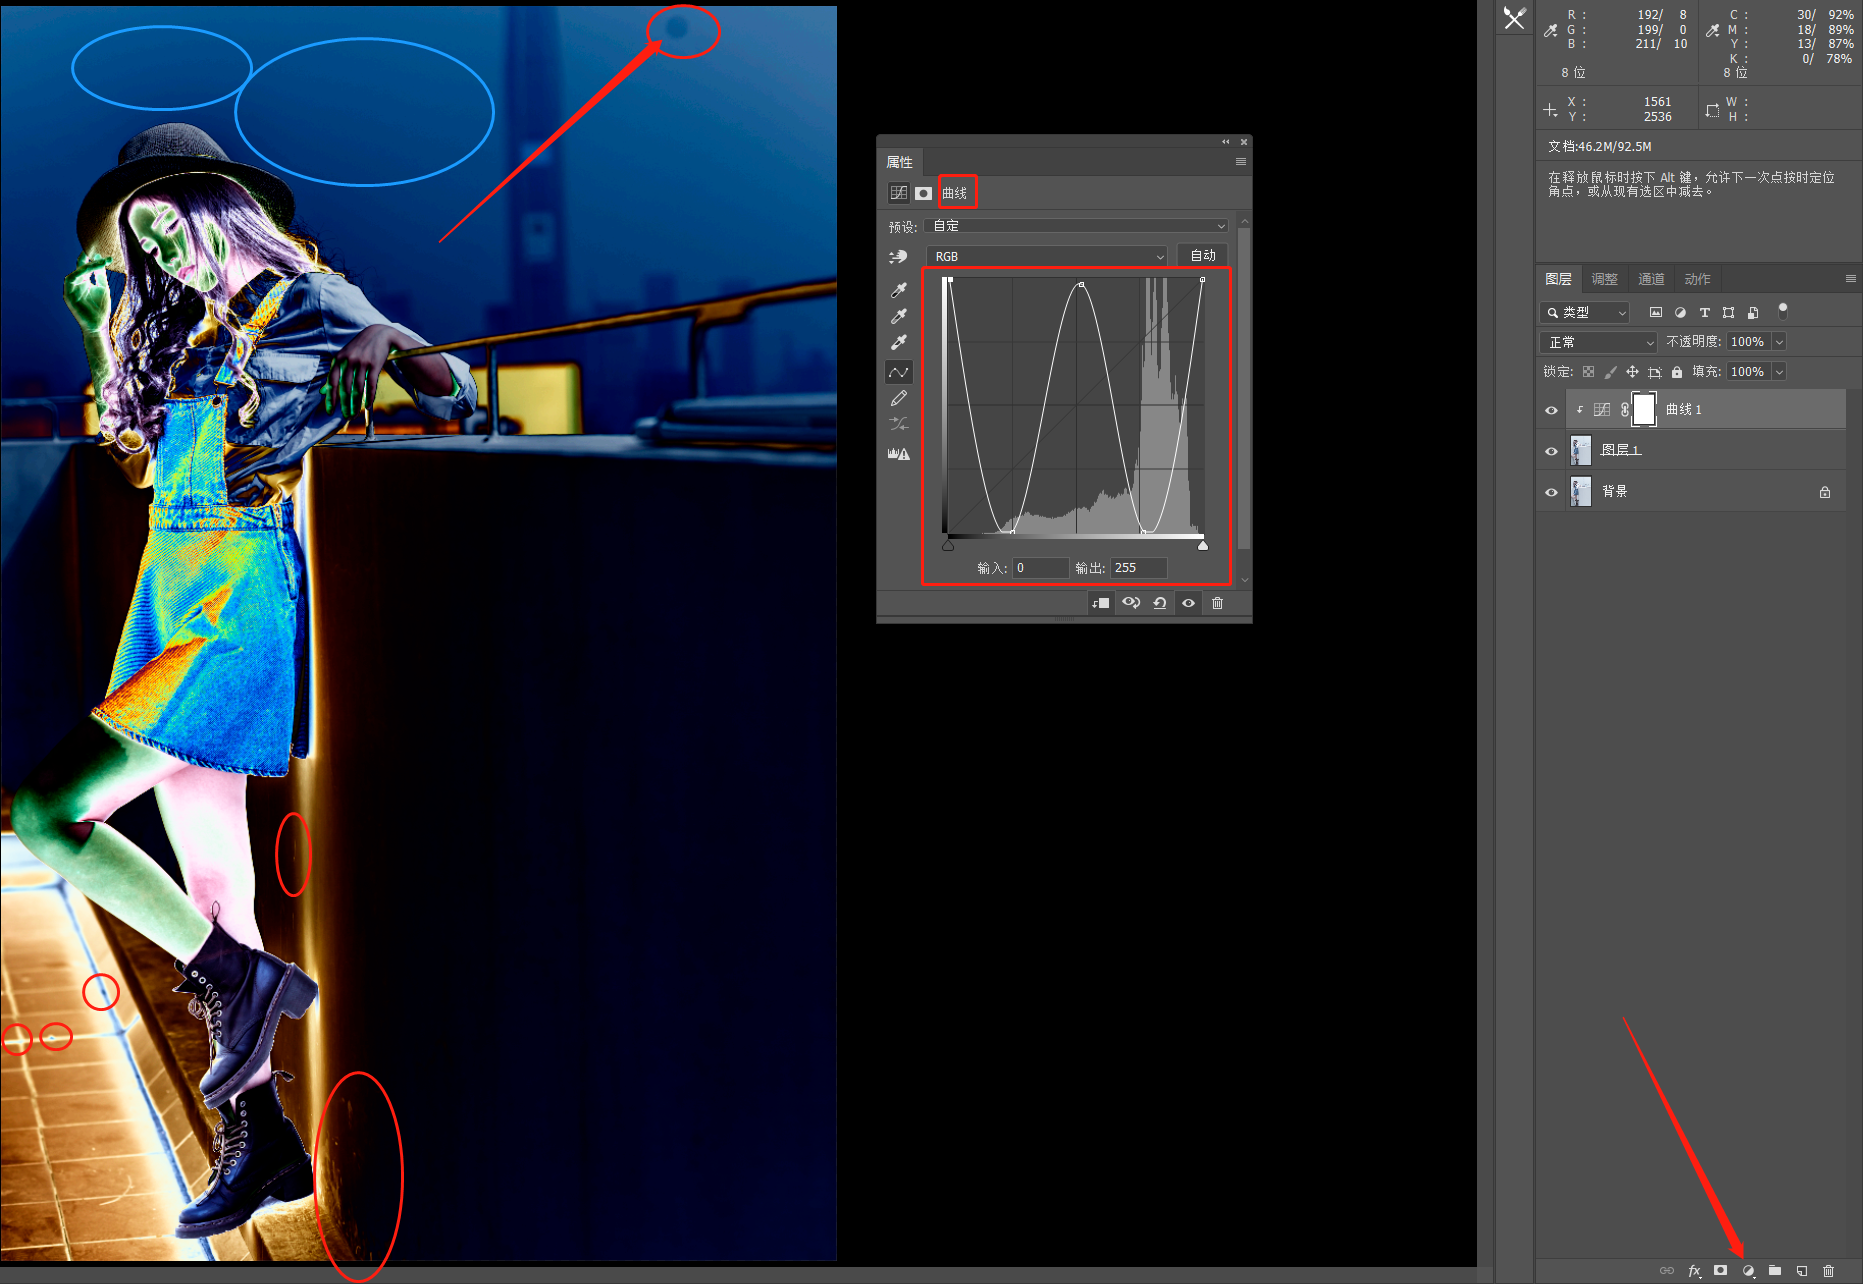
Task: Select the black point eyedropper in Curves
Action: point(898,290)
